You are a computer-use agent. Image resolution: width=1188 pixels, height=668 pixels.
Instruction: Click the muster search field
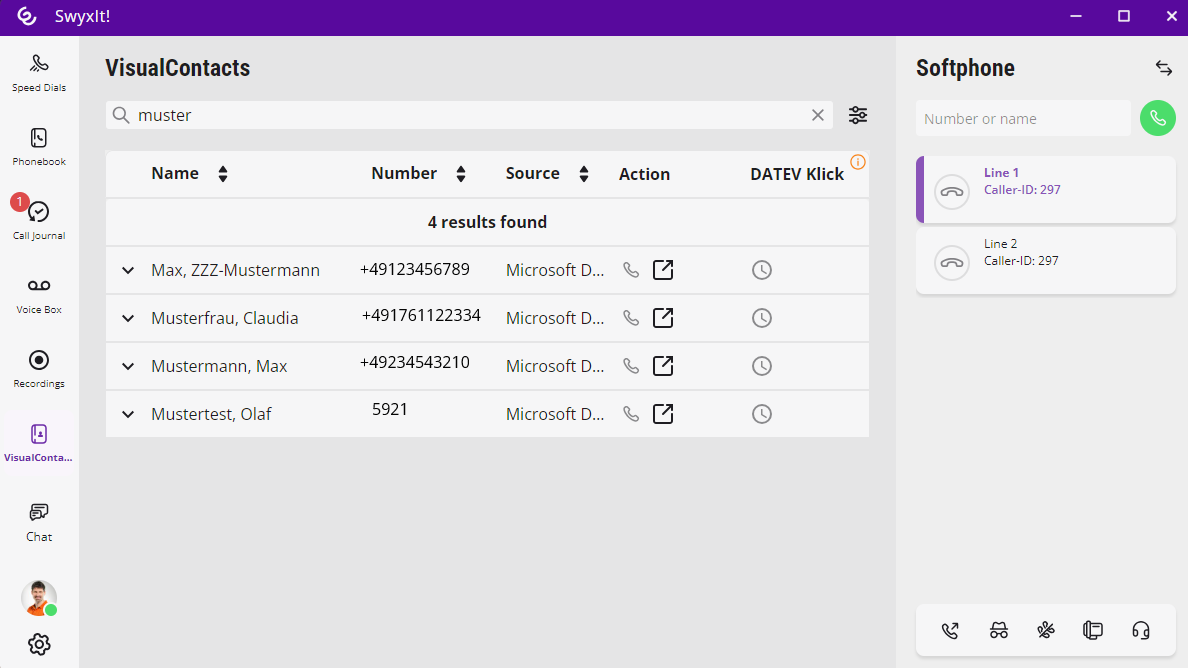click(469, 115)
